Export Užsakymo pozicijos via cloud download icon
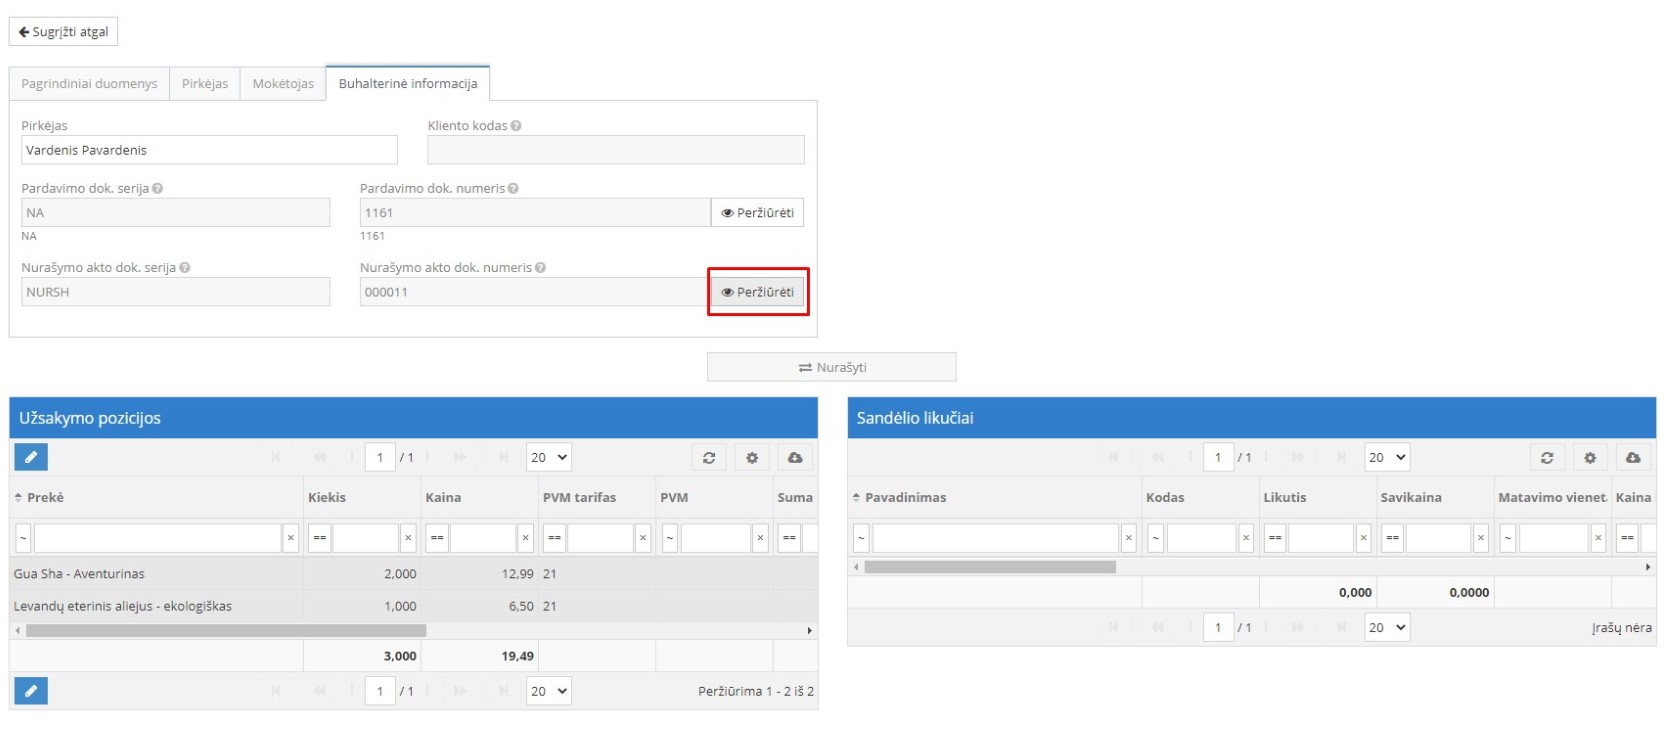1667x756 pixels. 795,457
